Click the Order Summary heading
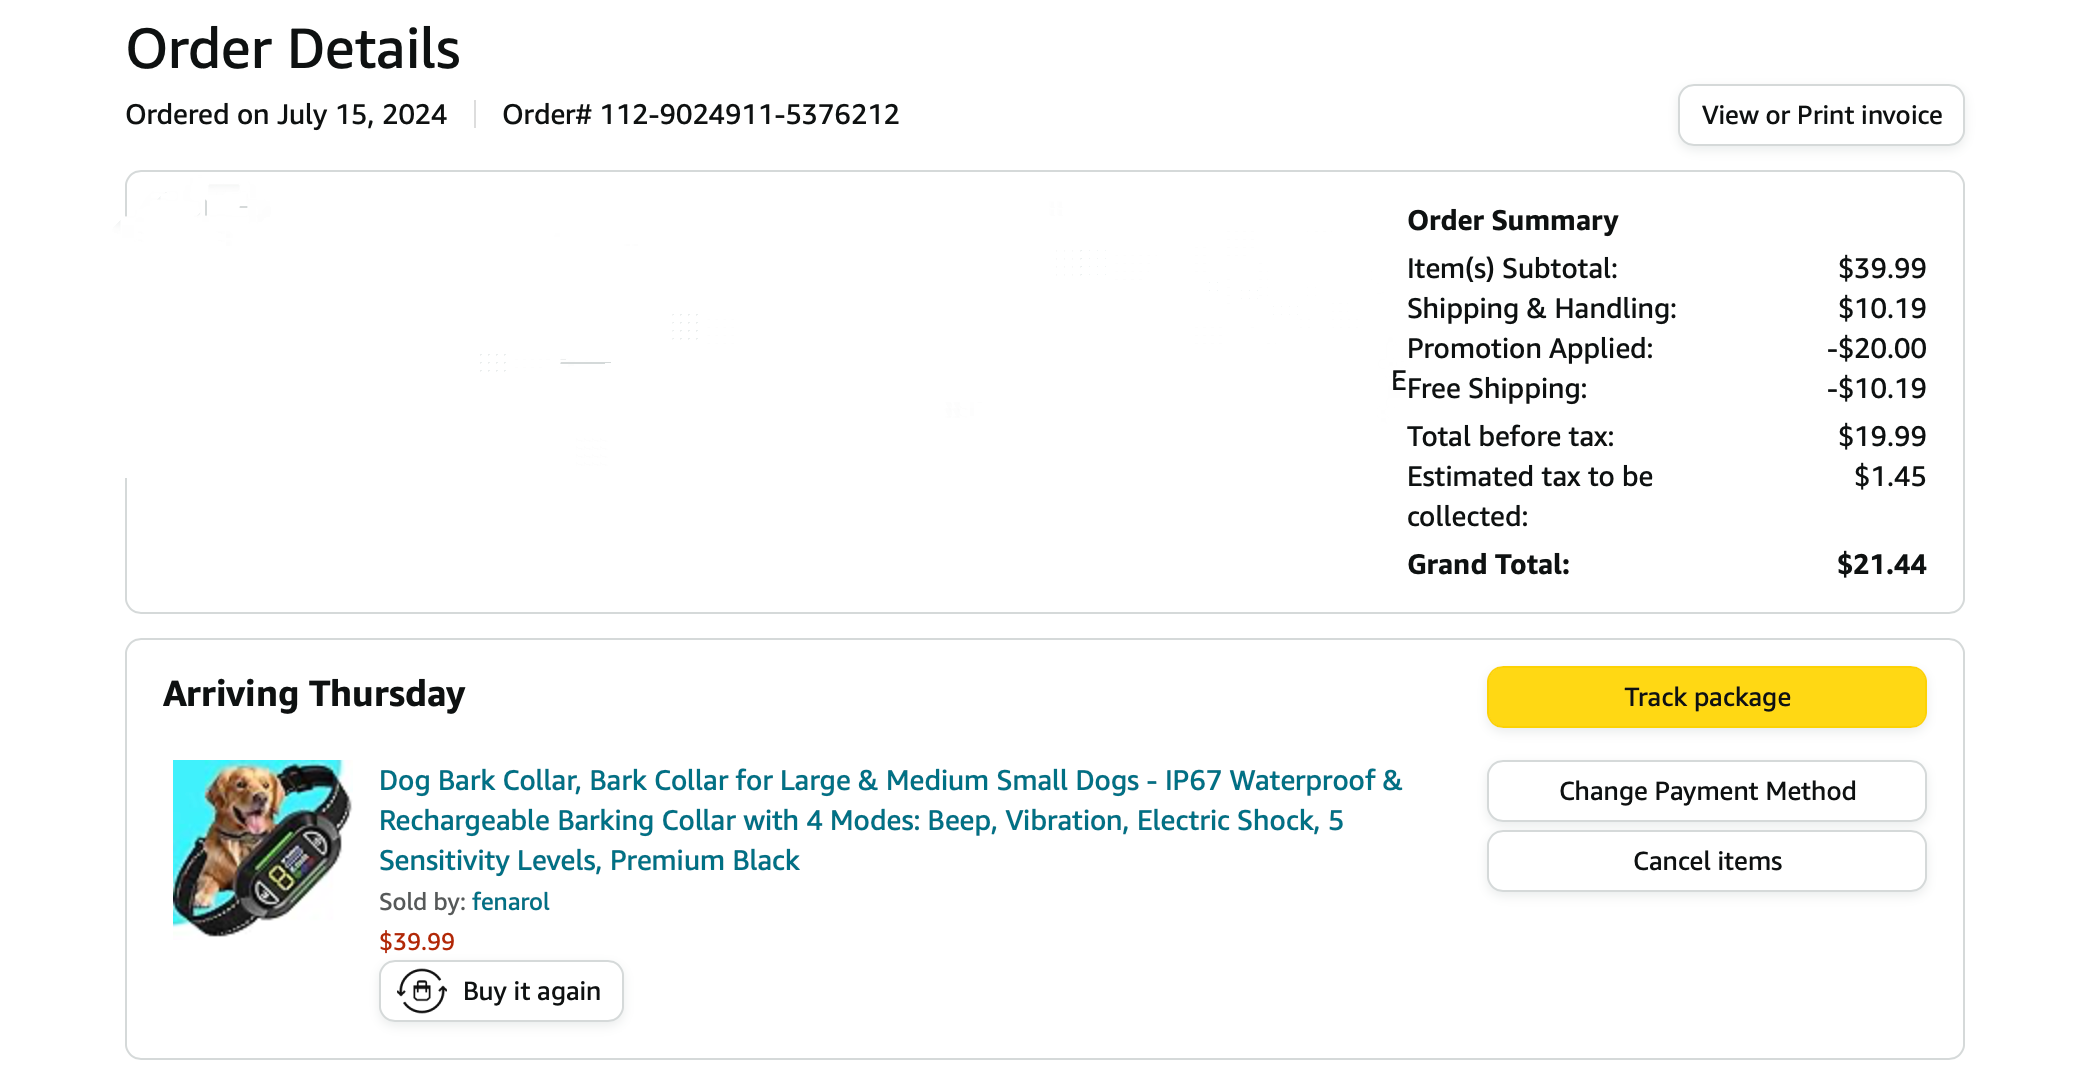The width and height of the screenshot is (2084, 1082). (1512, 221)
